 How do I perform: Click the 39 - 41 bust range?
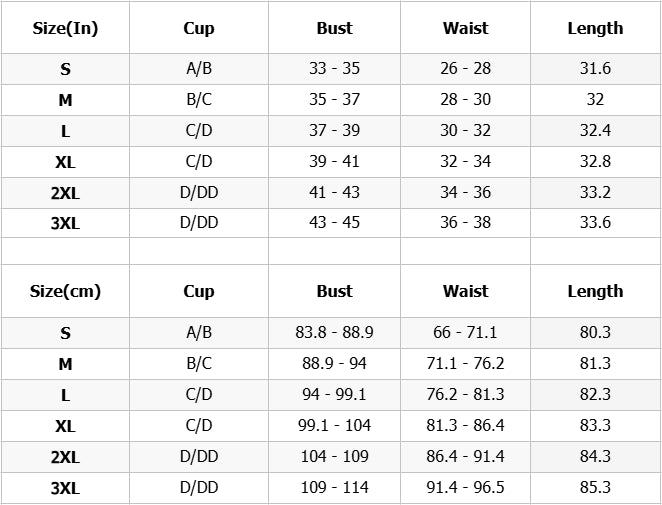coord(334,162)
